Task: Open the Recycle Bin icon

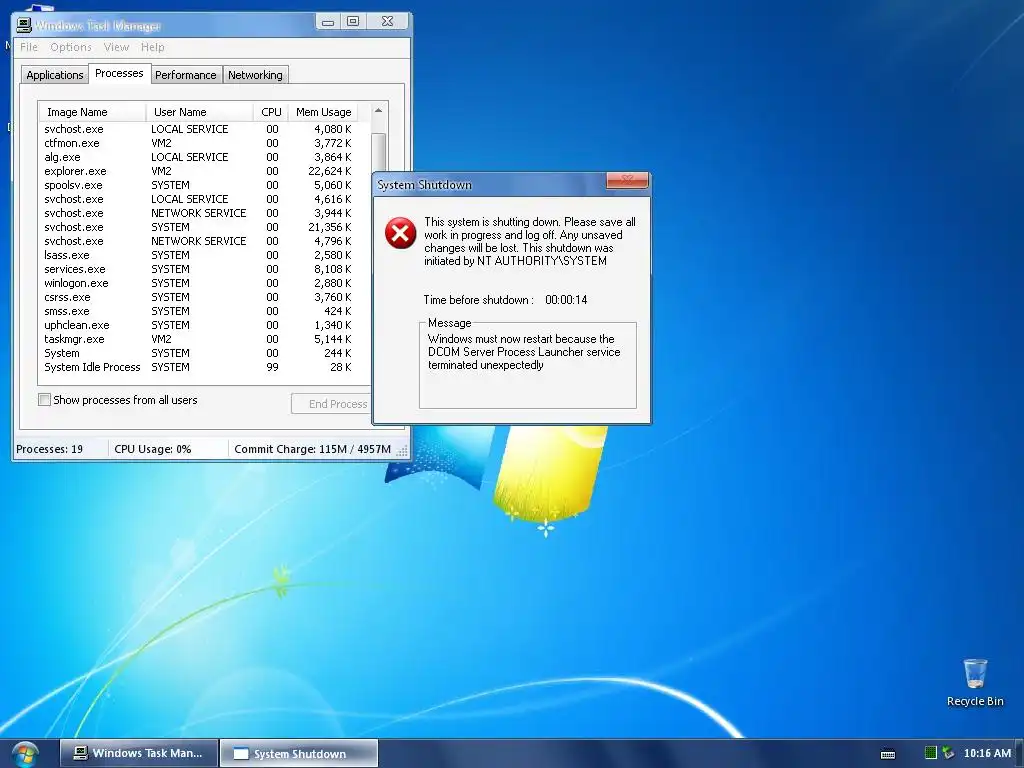Action: click(x=974, y=682)
